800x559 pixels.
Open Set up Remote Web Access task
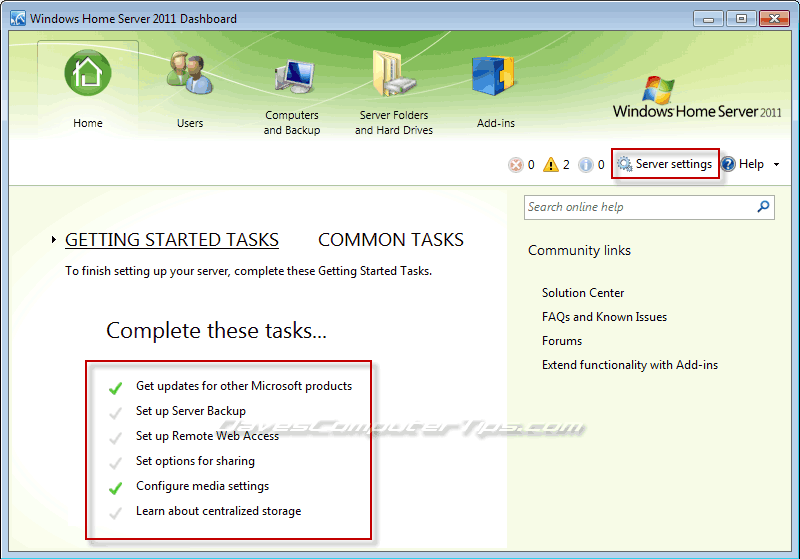pyautogui.click(x=207, y=436)
